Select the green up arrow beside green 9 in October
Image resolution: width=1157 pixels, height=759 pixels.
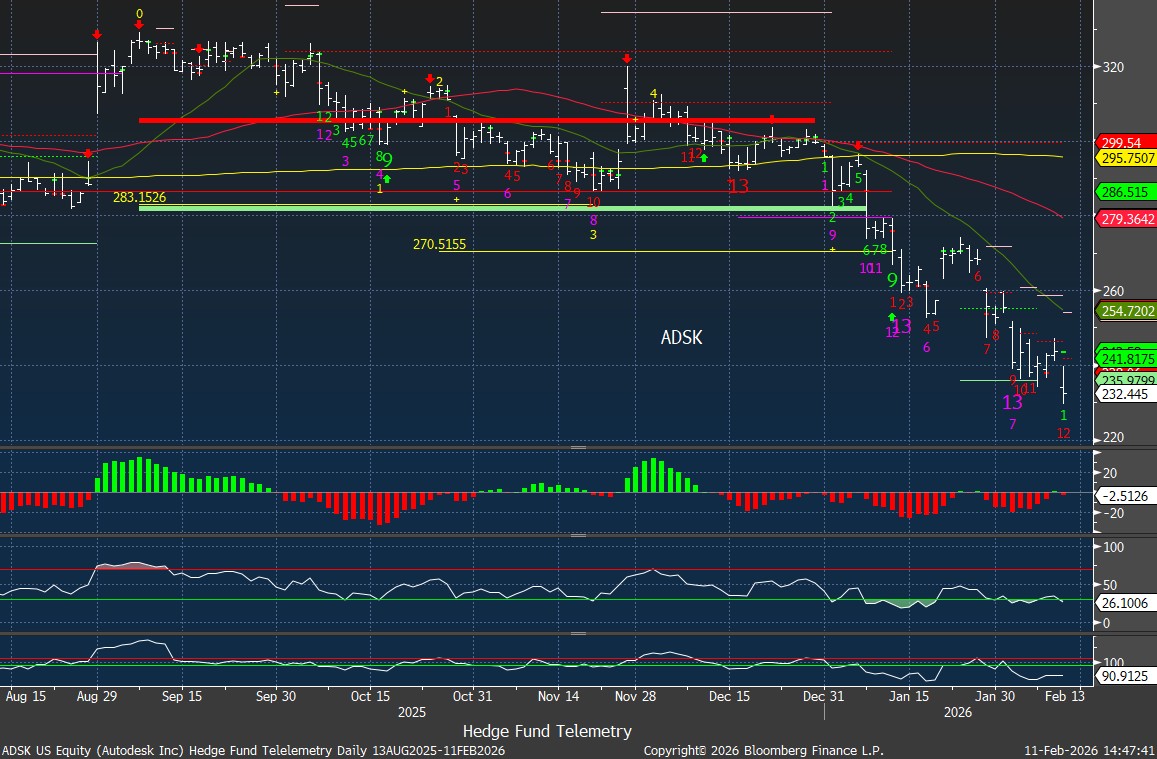pyautogui.click(x=387, y=178)
